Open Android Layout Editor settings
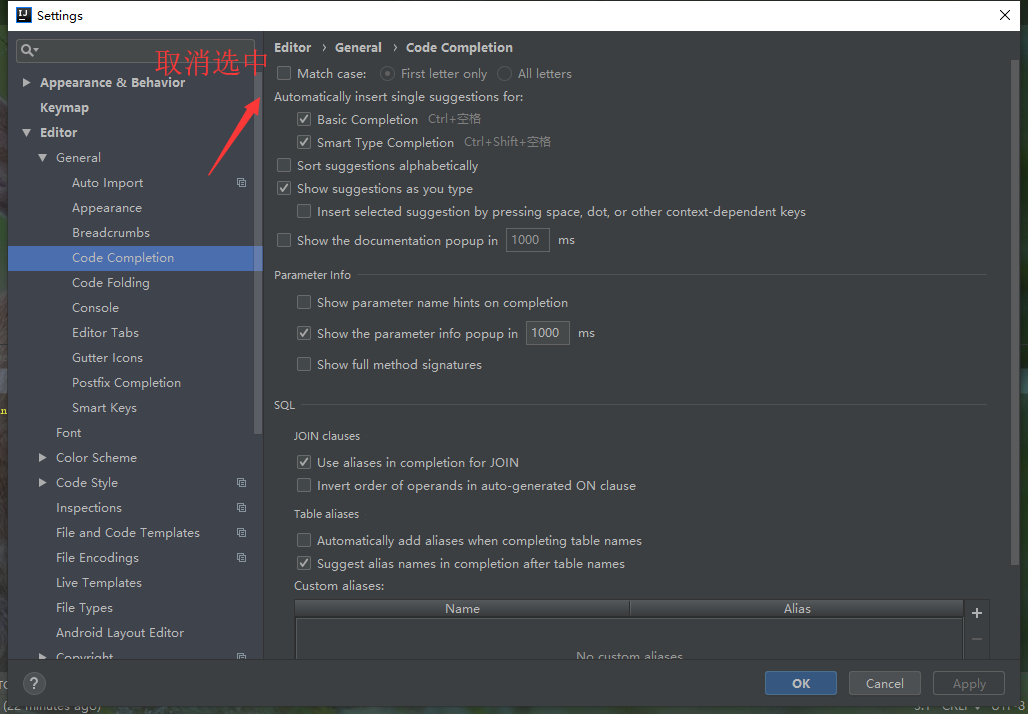 click(120, 633)
